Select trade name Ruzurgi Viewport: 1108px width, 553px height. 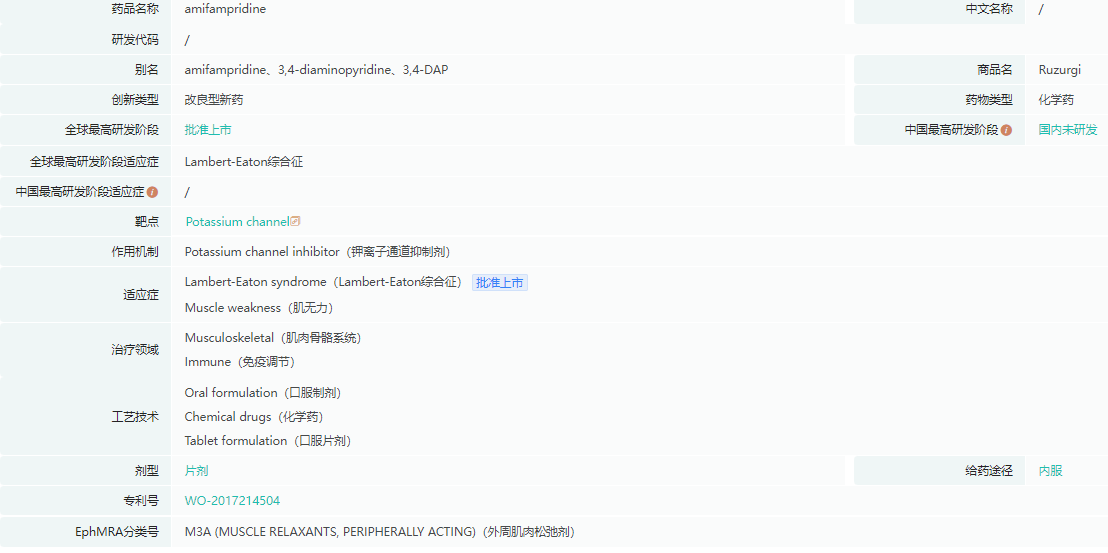1059,70
